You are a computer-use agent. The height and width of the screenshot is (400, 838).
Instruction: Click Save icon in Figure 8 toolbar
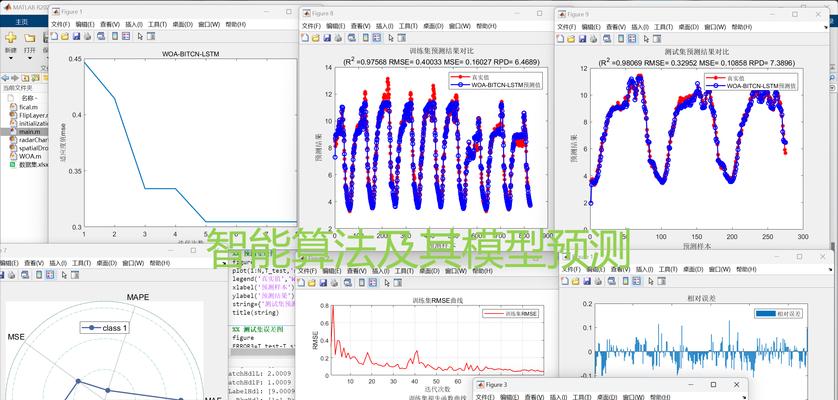click(327, 38)
